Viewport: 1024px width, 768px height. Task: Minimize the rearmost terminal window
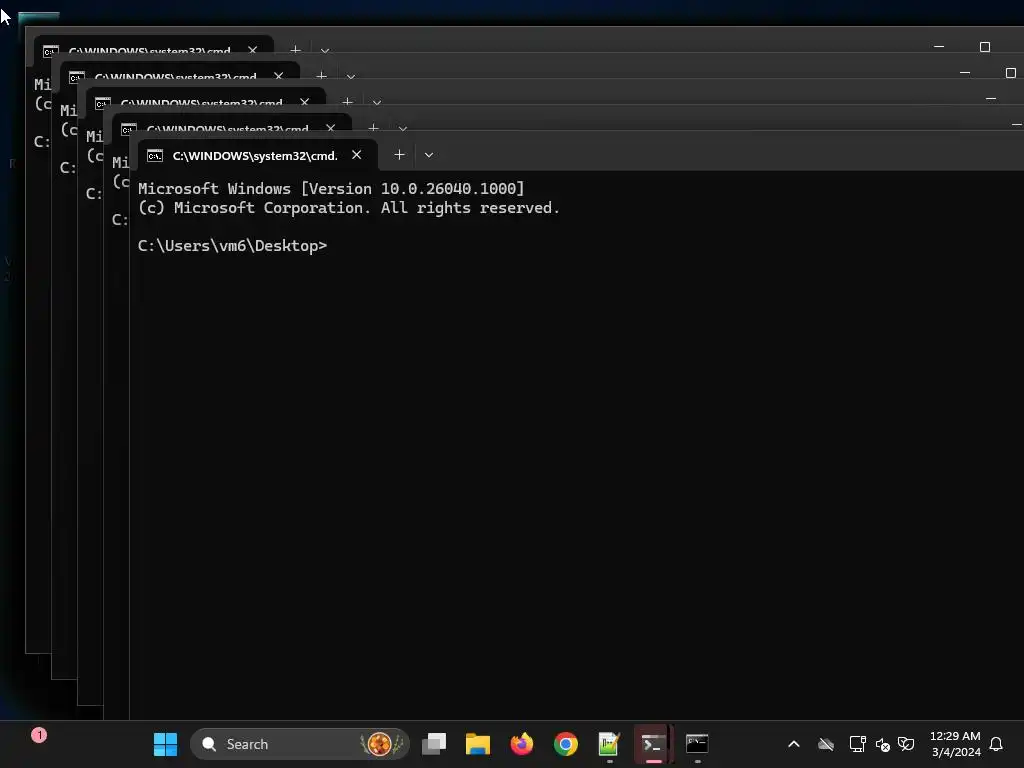pyautogui.click(x=939, y=47)
